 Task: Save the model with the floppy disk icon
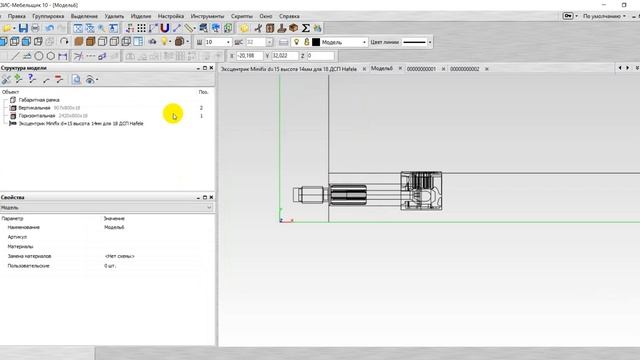pyautogui.click(x=23, y=28)
